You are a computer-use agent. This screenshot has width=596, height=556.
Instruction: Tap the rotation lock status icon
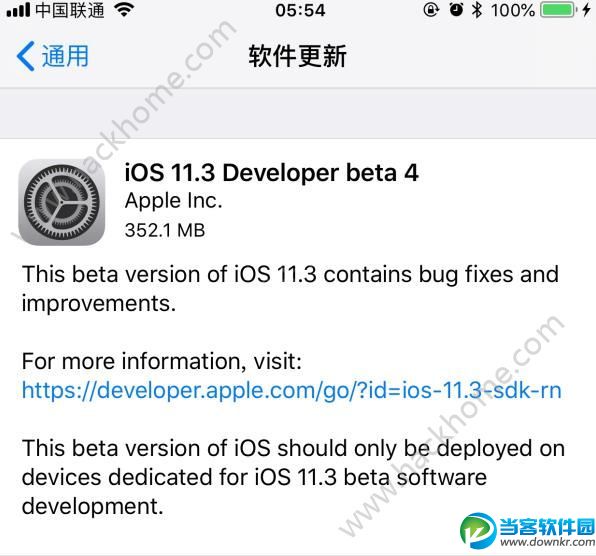coord(431,10)
